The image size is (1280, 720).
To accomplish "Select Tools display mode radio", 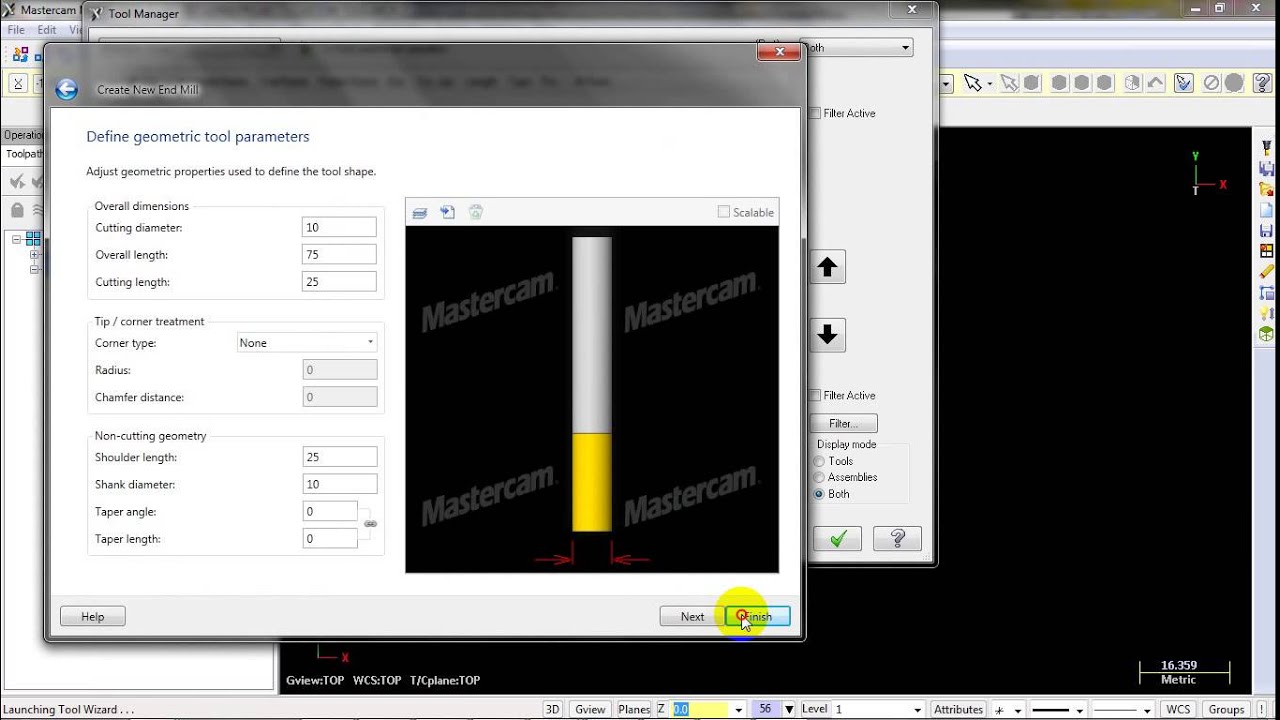I will point(819,461).
